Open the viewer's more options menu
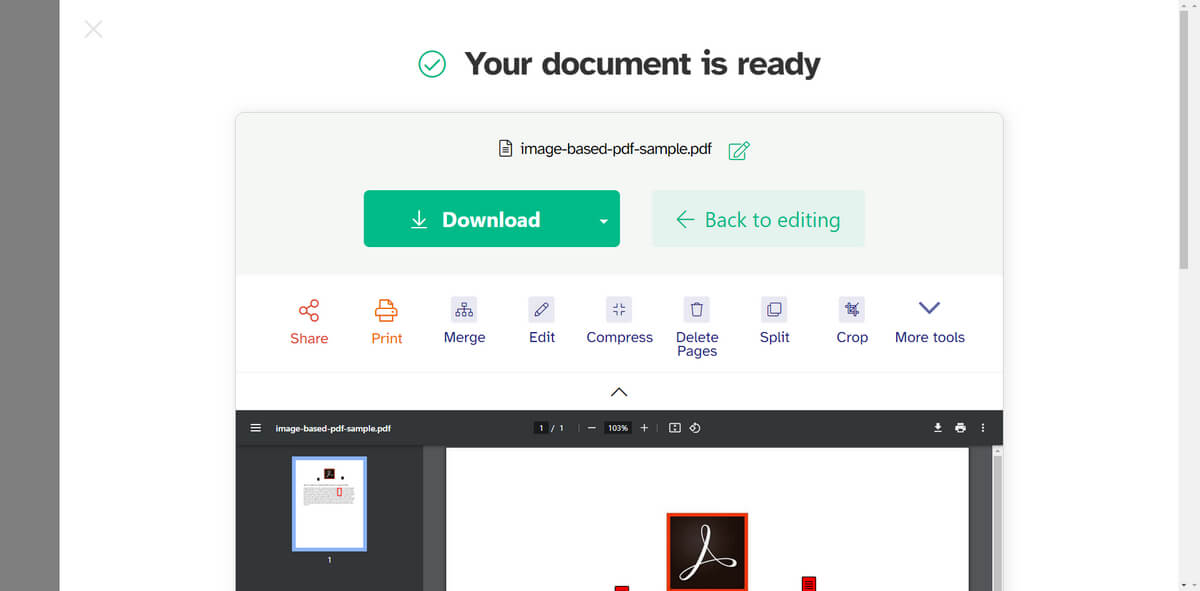Image resolution: width=1200 pixels, height=591 pixels. point(982,427)
